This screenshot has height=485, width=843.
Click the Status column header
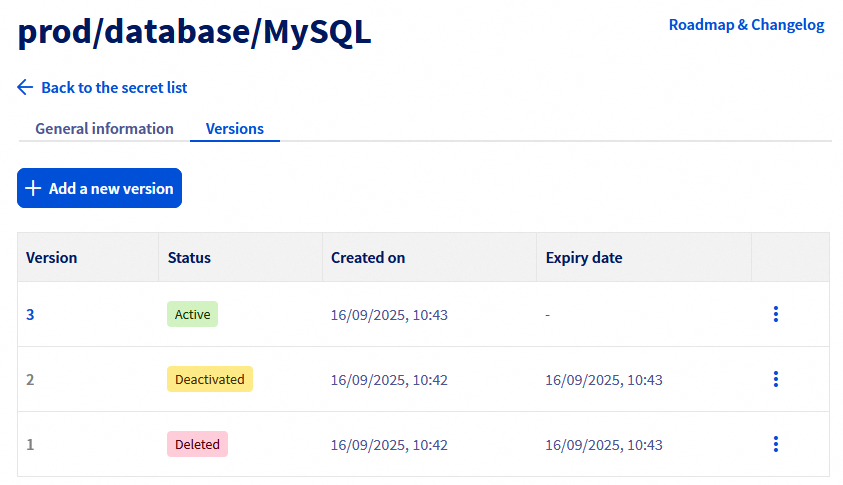[x=189, y=258]
